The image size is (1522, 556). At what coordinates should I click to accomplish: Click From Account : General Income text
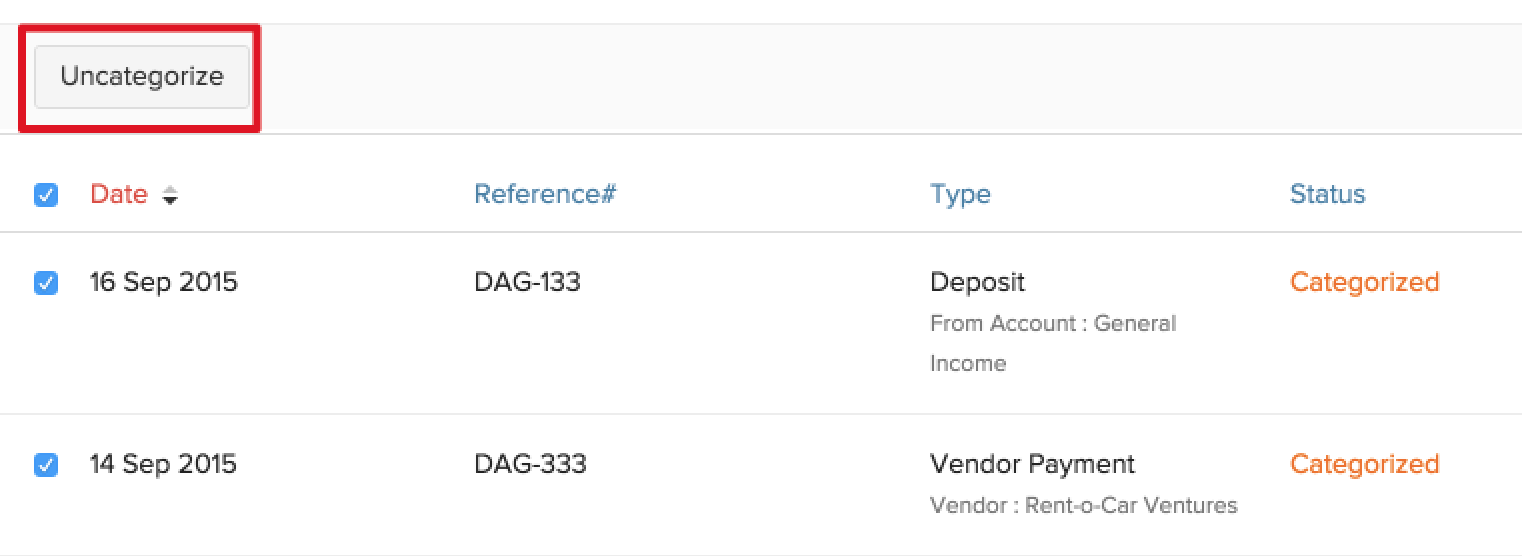(x=1052, y=324)
